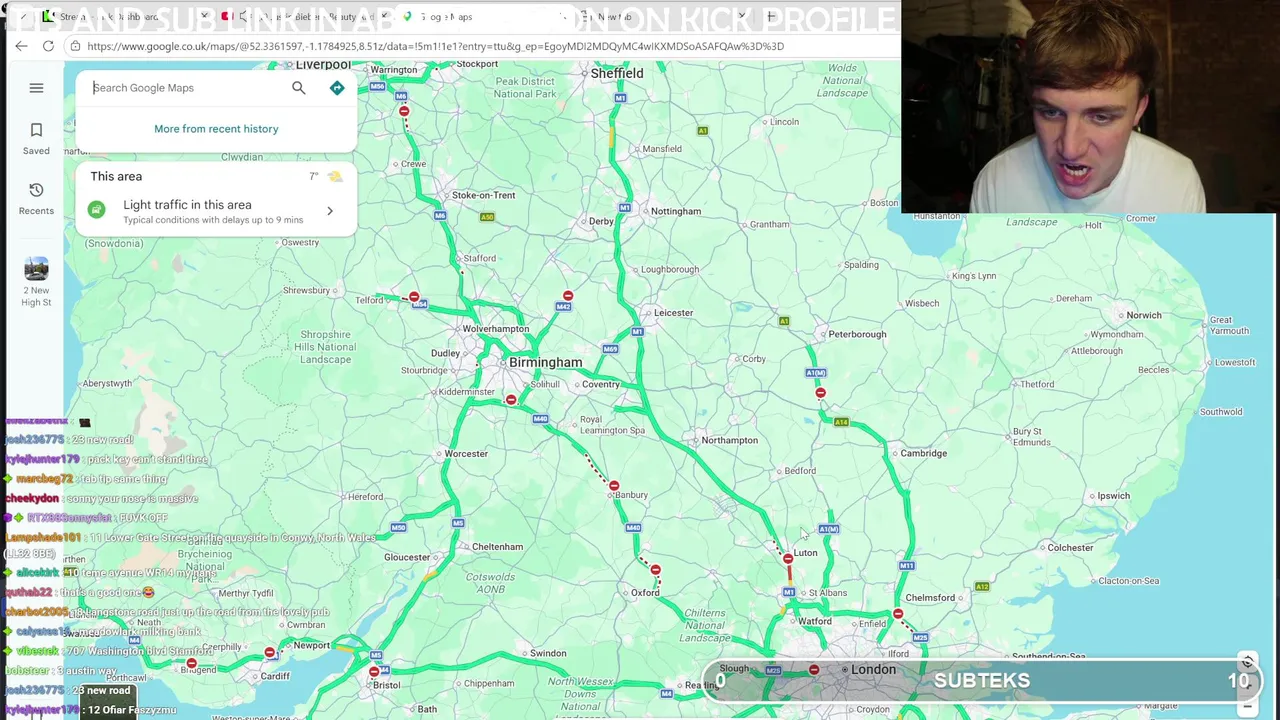The width and height of the screenshot is (1280, 720).
Task: Click the Worcester map label
Action: tap(466, 454)
